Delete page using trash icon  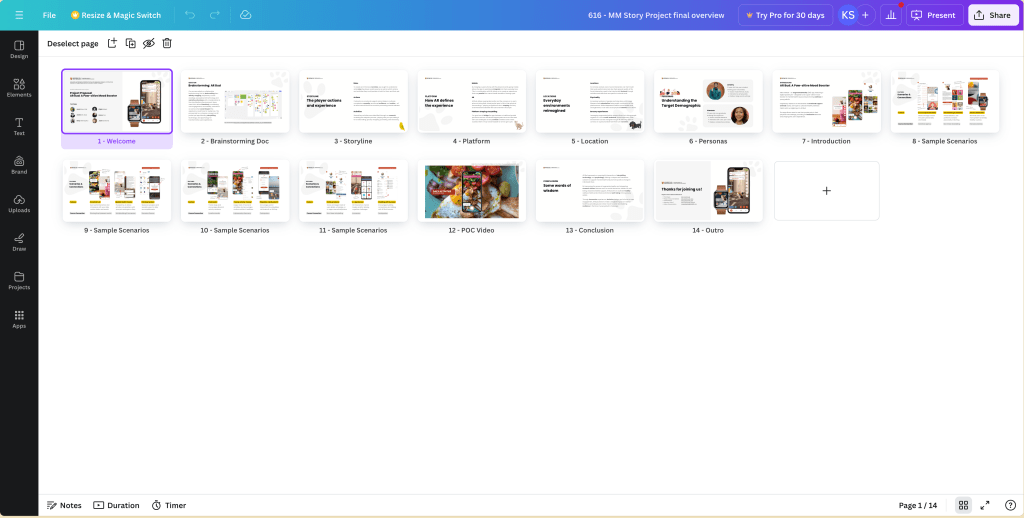pyautogui.click(x=167, y=43)
